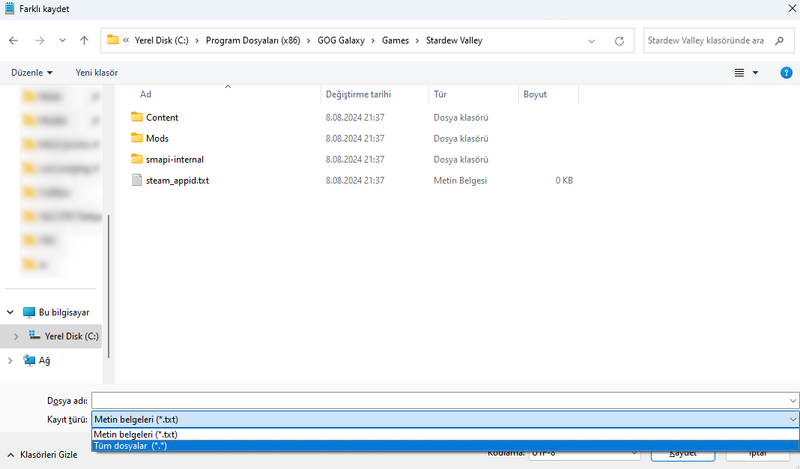Create a Yeni klasör
The height and width of the screenshot is (469, 800).
pos(96,72)
